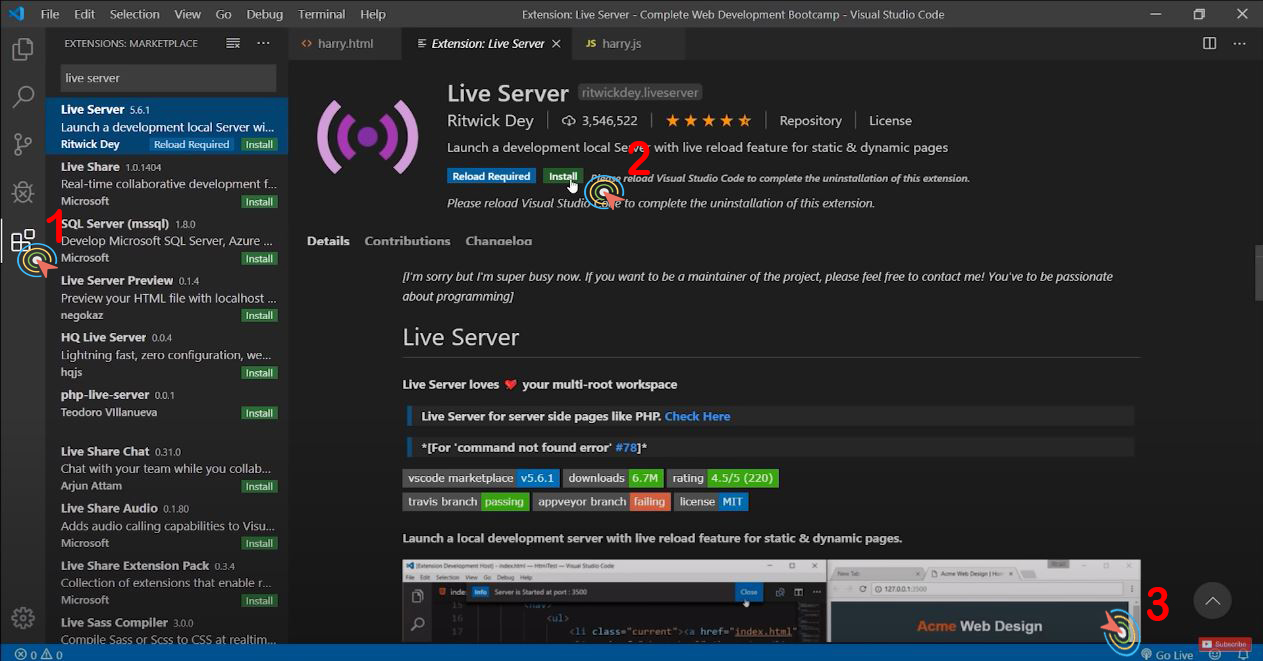Select the Live Sass Compiler list entry

point(167,630)
